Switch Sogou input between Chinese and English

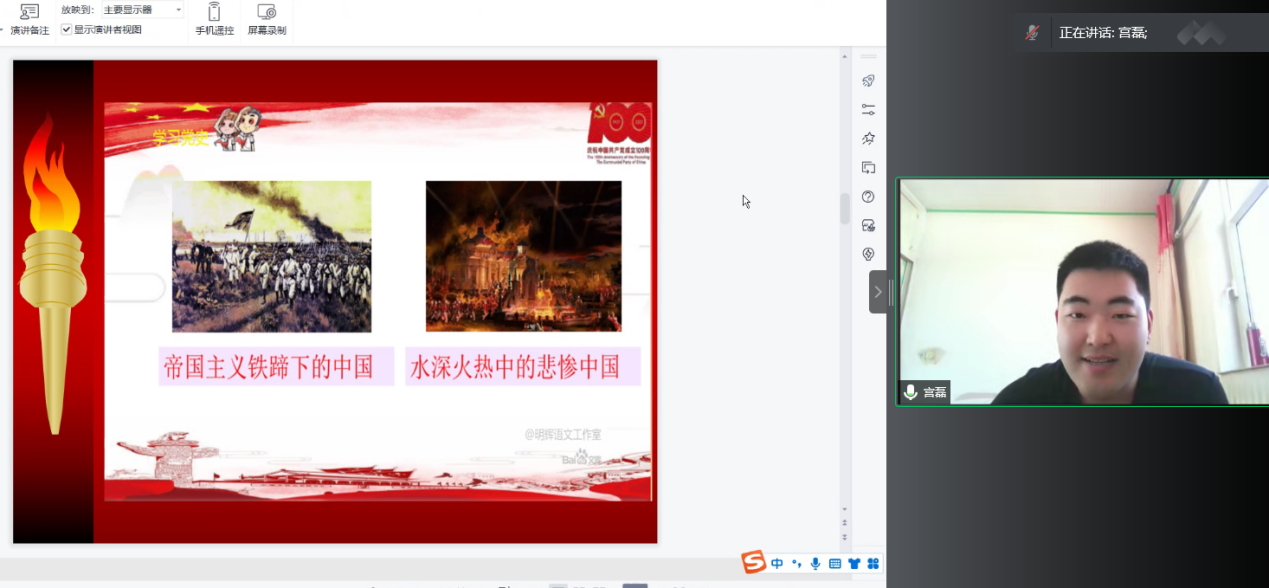pyautogui.click(x=777, y=562)
